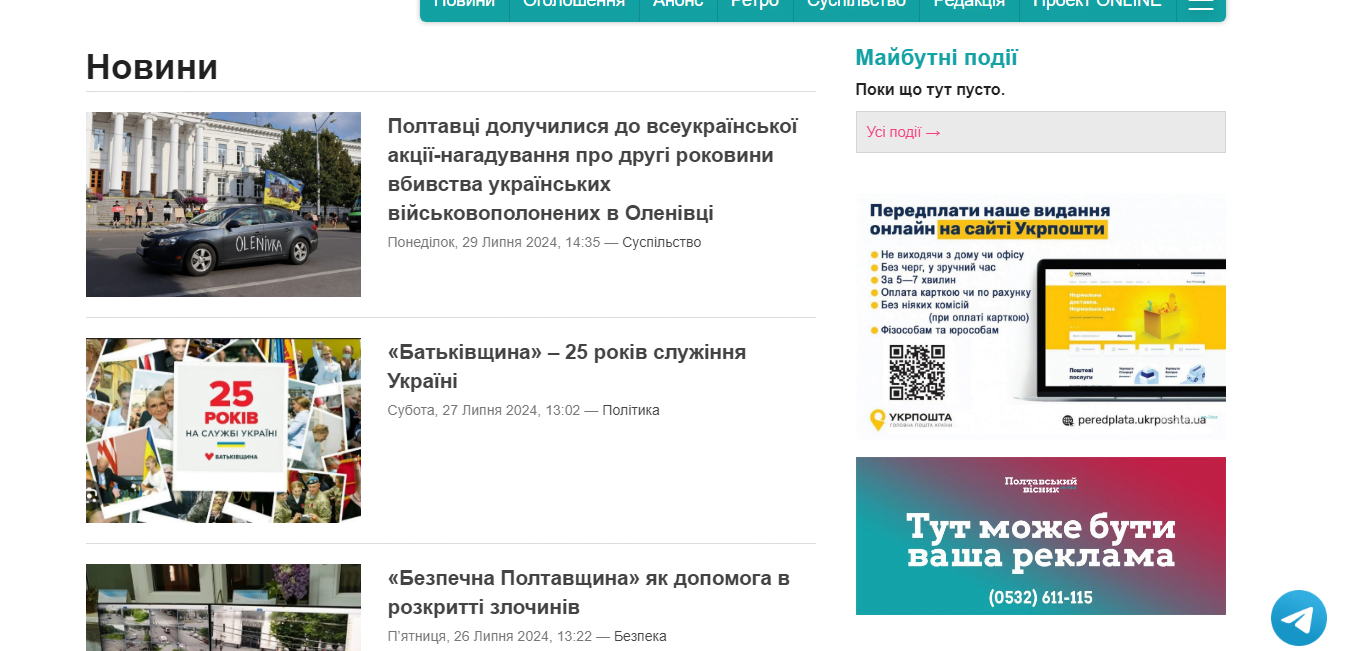
Task: Open the Telegram chat bubble icon
Action: coord(1298,618)
